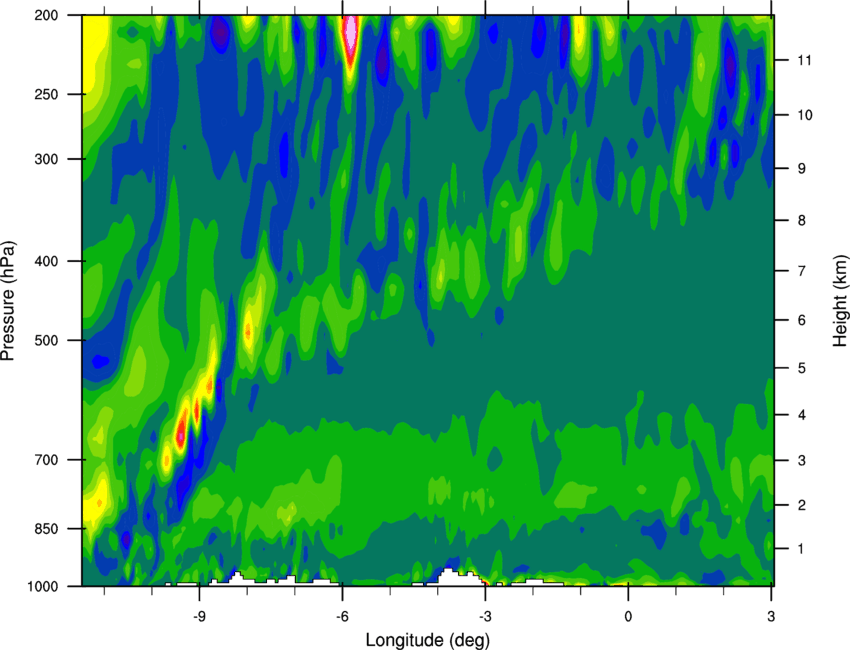The image size is (850, 650).
Task: Click the 11 km height tick label
Action: [805, 60]
